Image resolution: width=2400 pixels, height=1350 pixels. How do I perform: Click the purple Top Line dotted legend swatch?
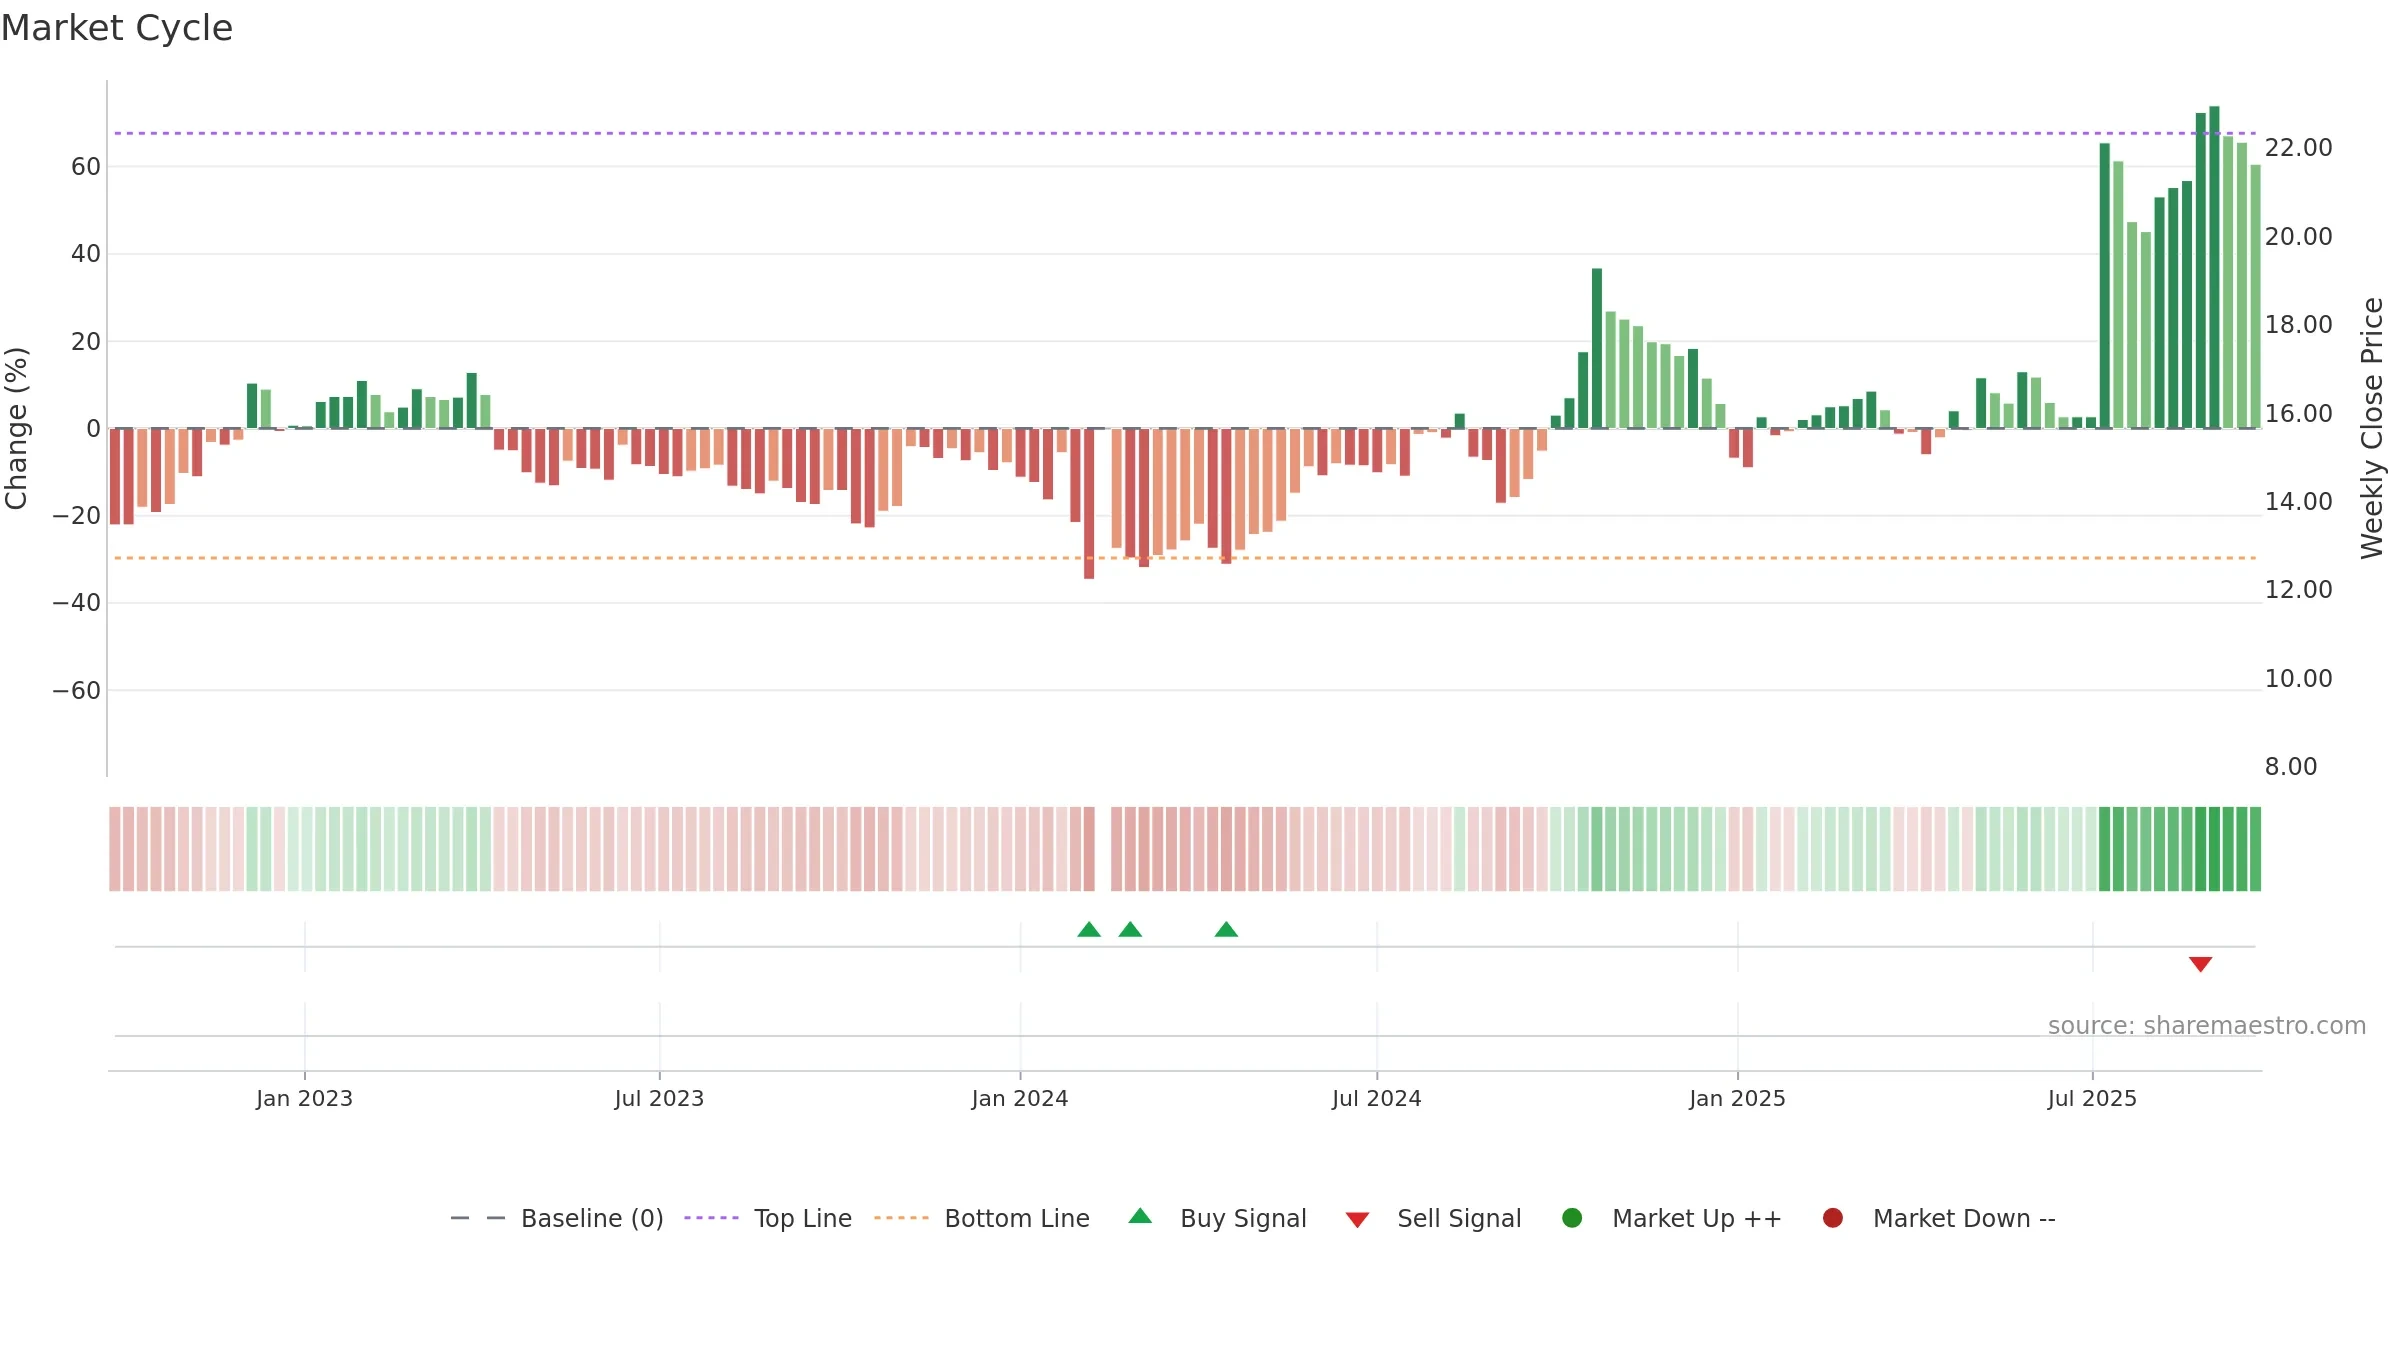point(711,1218)
